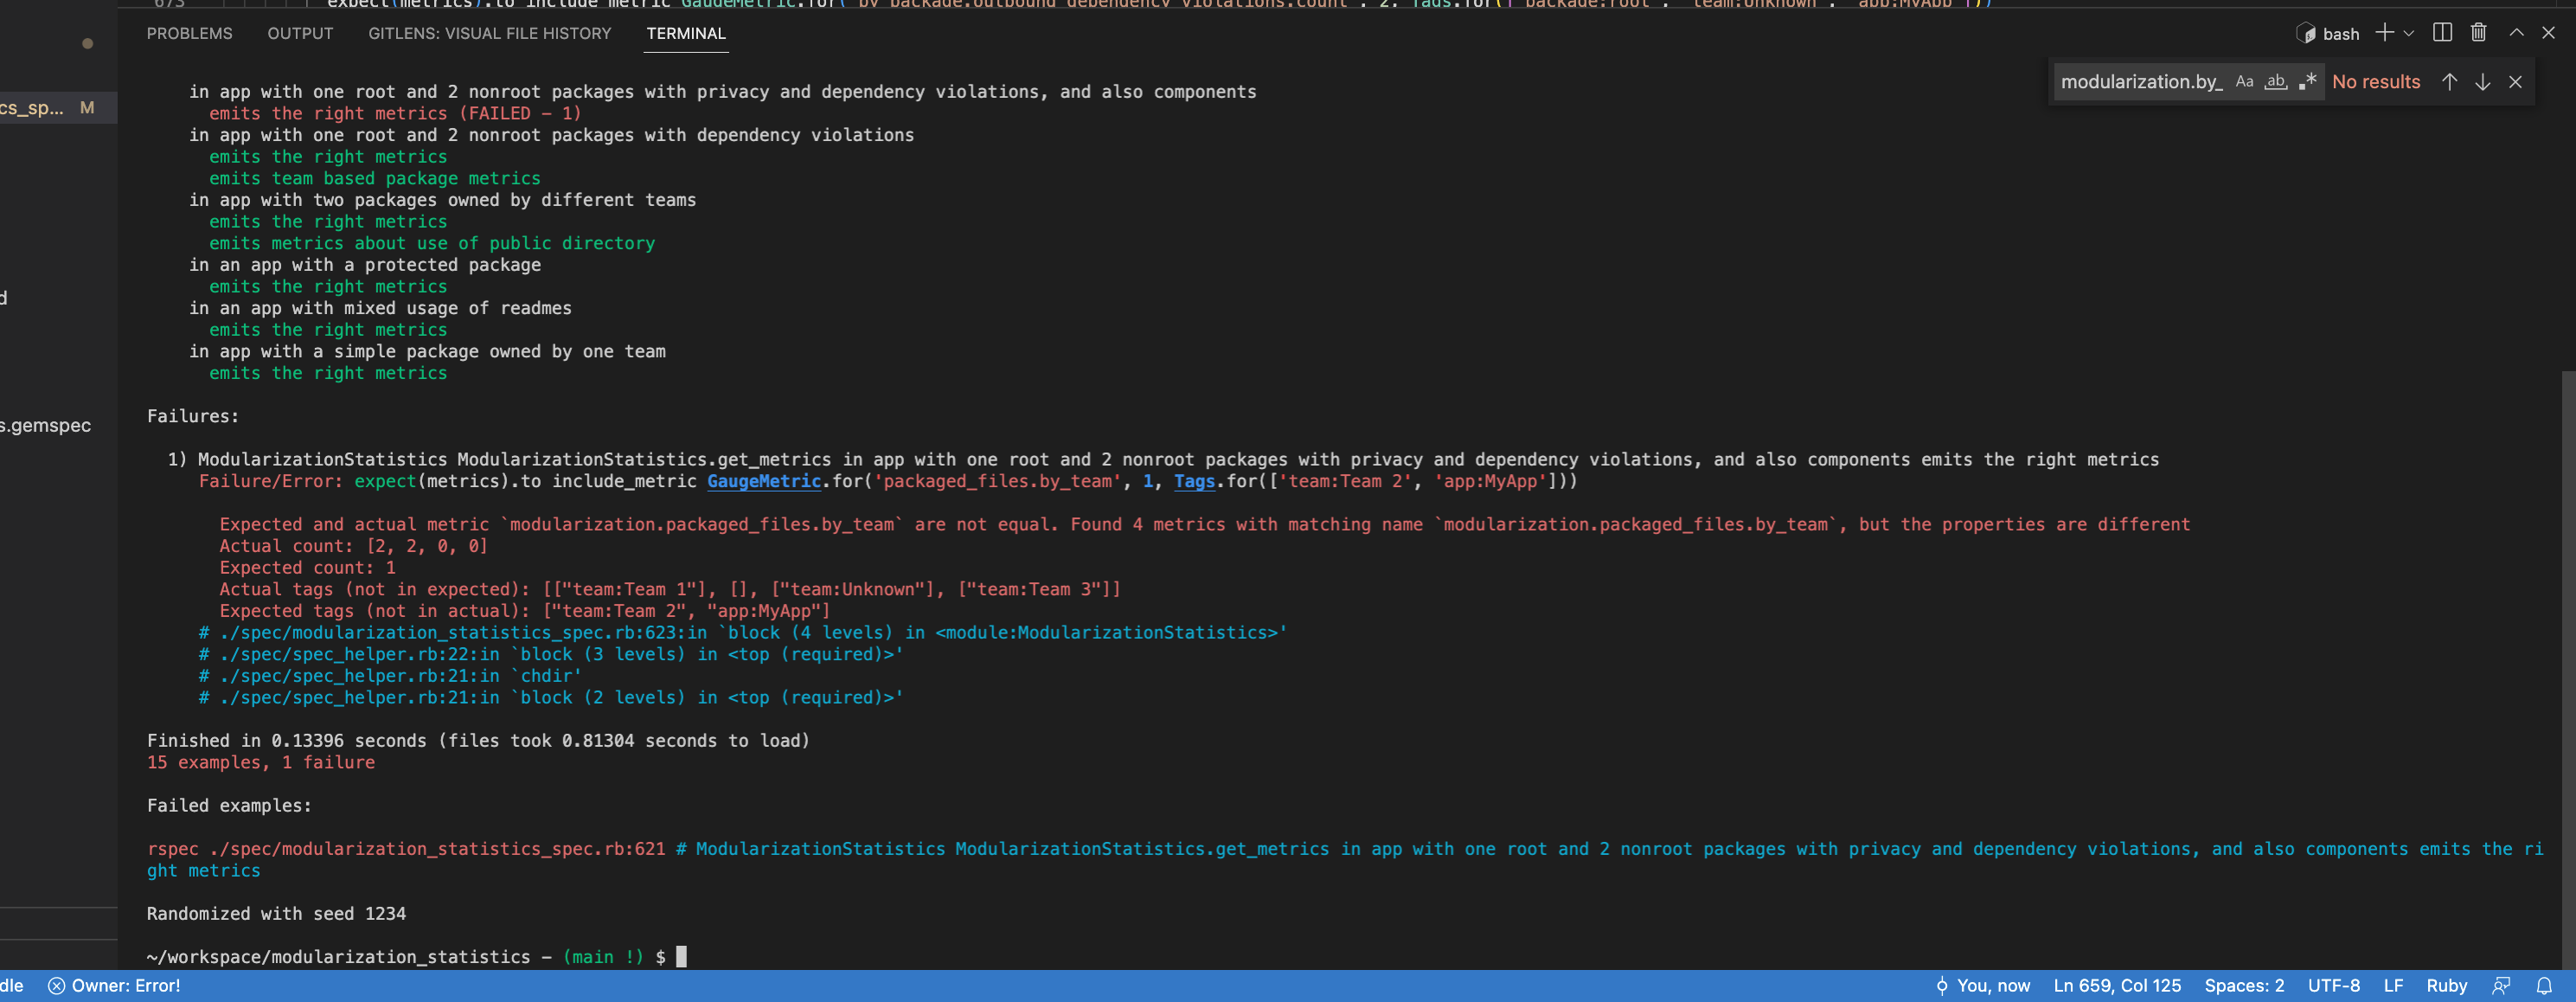2576x1002 pixels.
Task: Toggle Use Regular Expression in terminal find
Action: (x=2308, y=82)
